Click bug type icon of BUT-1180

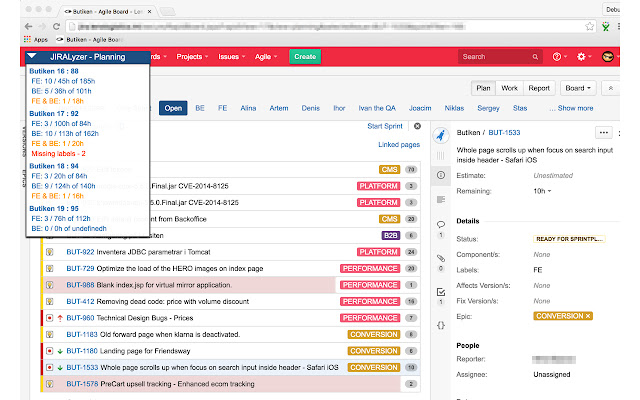pos(49,351)
